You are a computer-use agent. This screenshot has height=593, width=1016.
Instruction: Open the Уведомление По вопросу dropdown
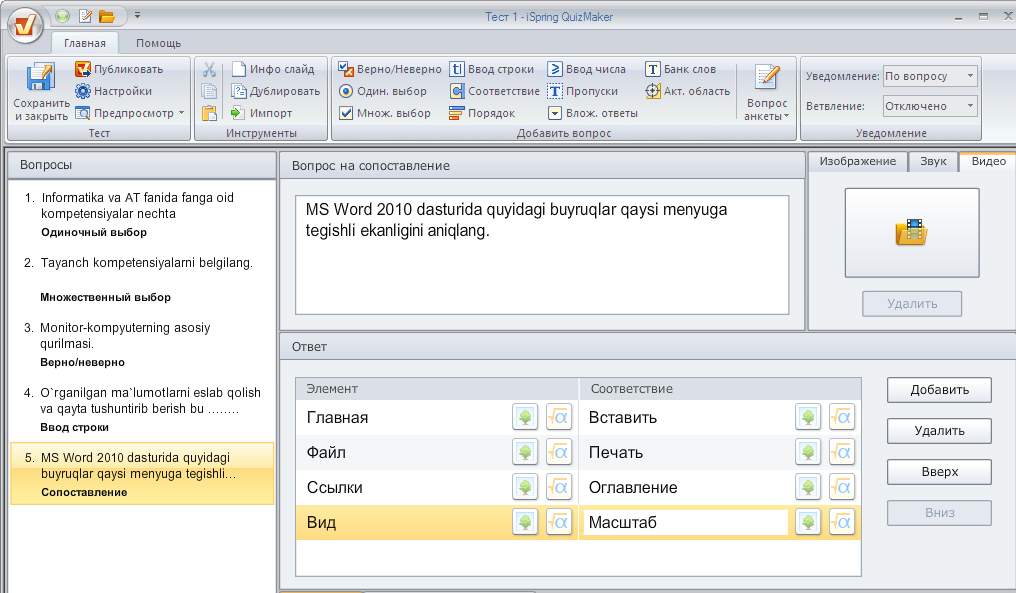(930, 76)
